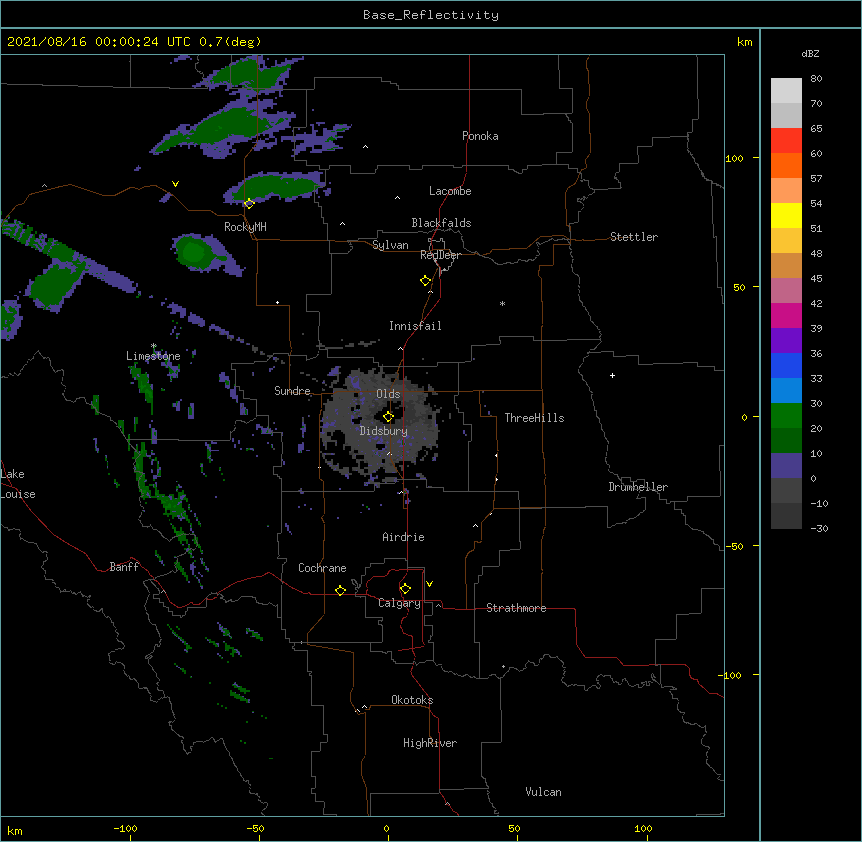This screenshot has width=862, height=842.
Task: Click the magenta swatch in dBZ legend
Action: tap(786, 315)
